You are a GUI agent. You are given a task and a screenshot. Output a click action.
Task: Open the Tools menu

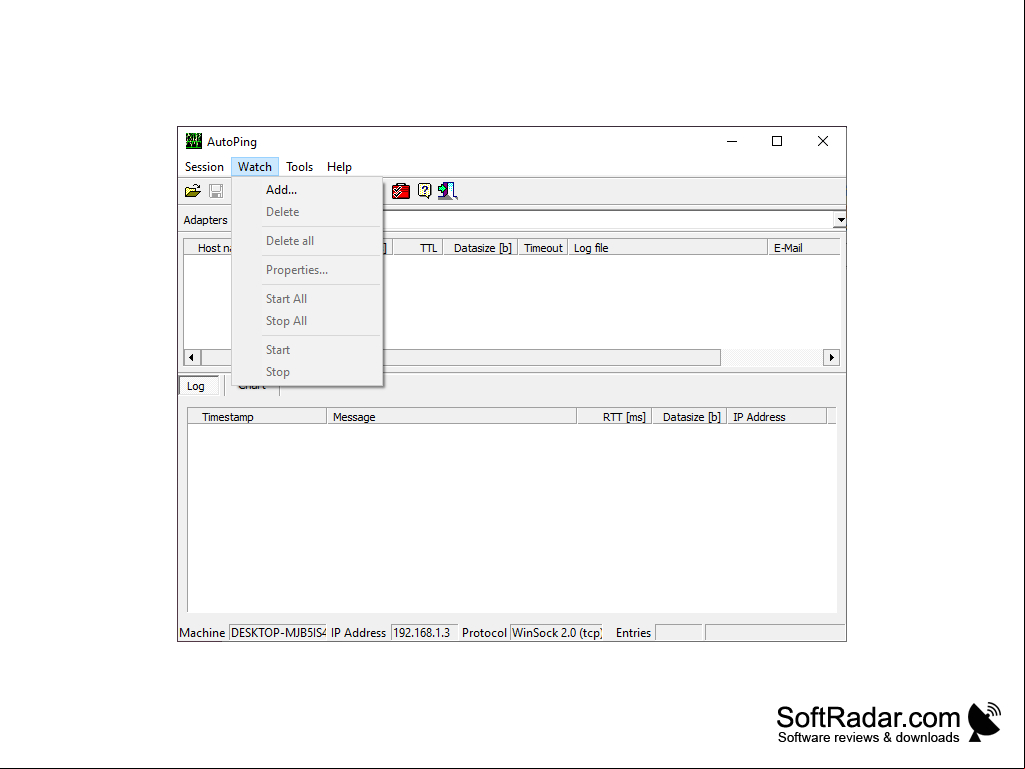[299, 167]
